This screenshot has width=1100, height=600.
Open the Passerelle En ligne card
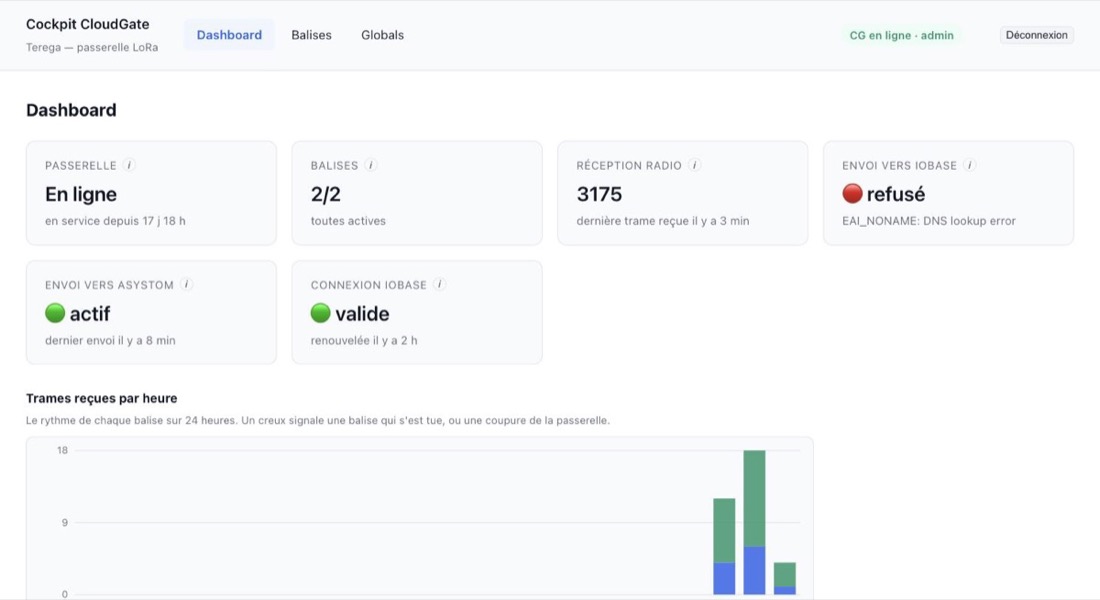click(152, 193)
